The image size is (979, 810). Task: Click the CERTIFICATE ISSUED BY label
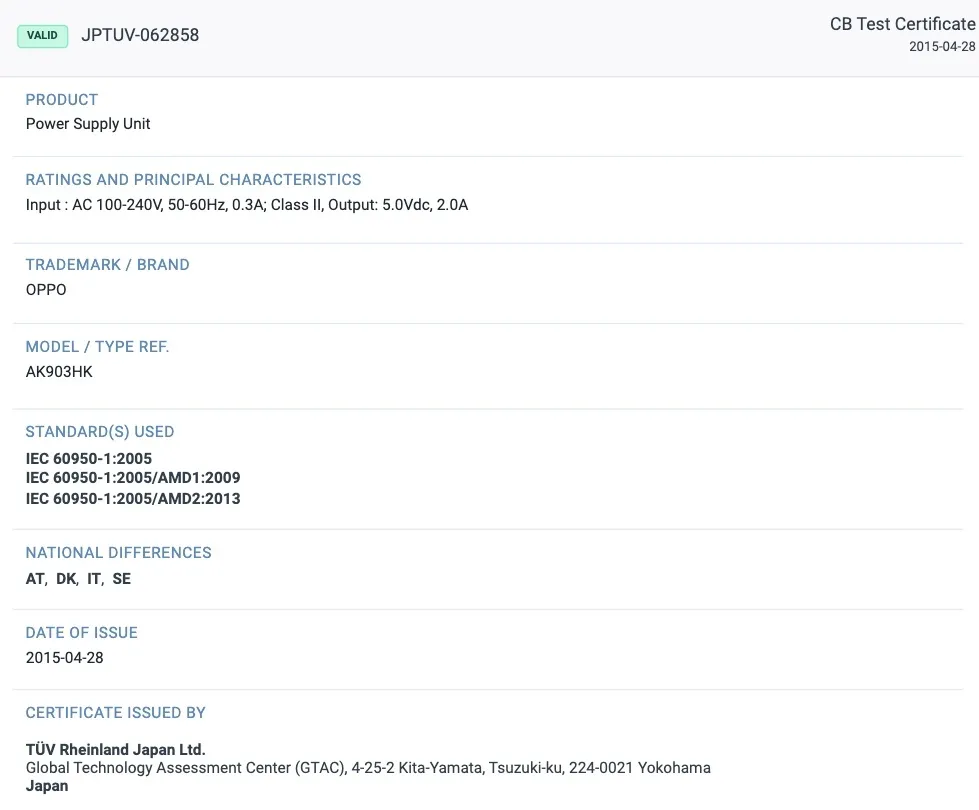coord(116,713)
